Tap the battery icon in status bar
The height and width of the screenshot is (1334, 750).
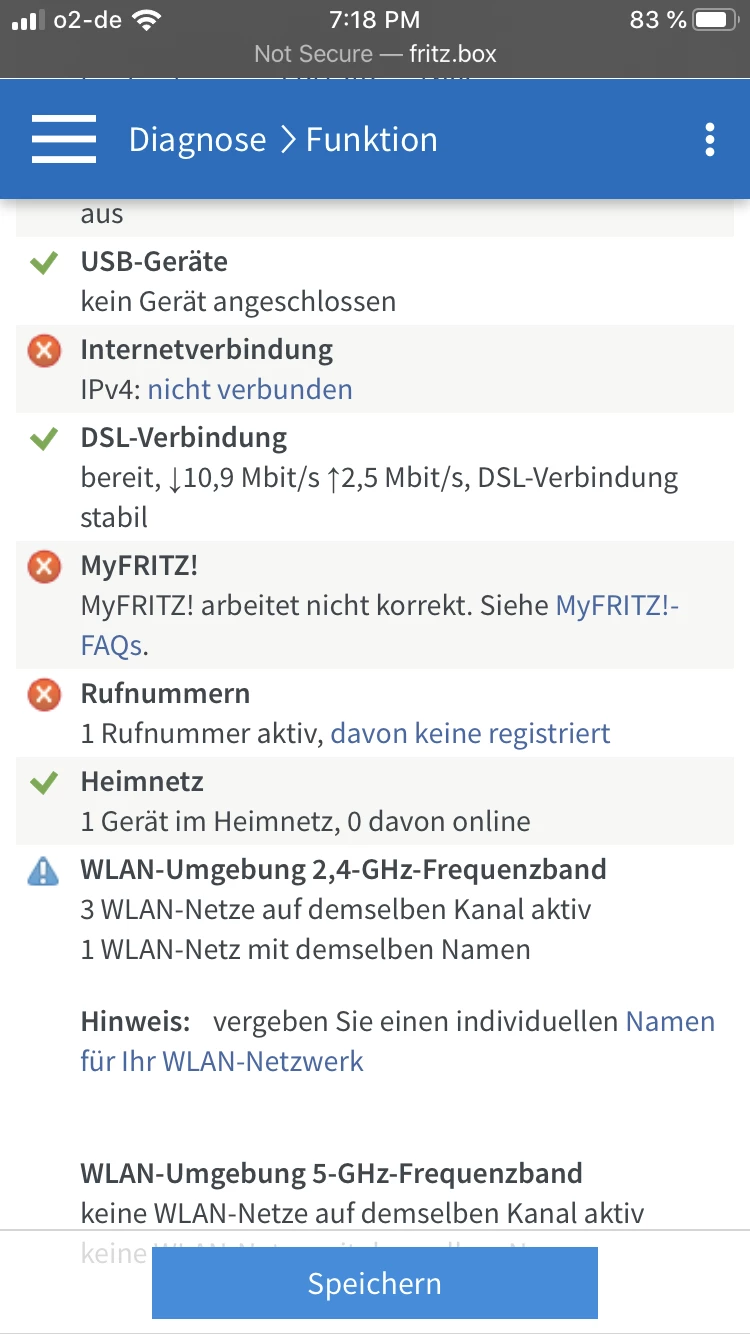pos(716,20)
